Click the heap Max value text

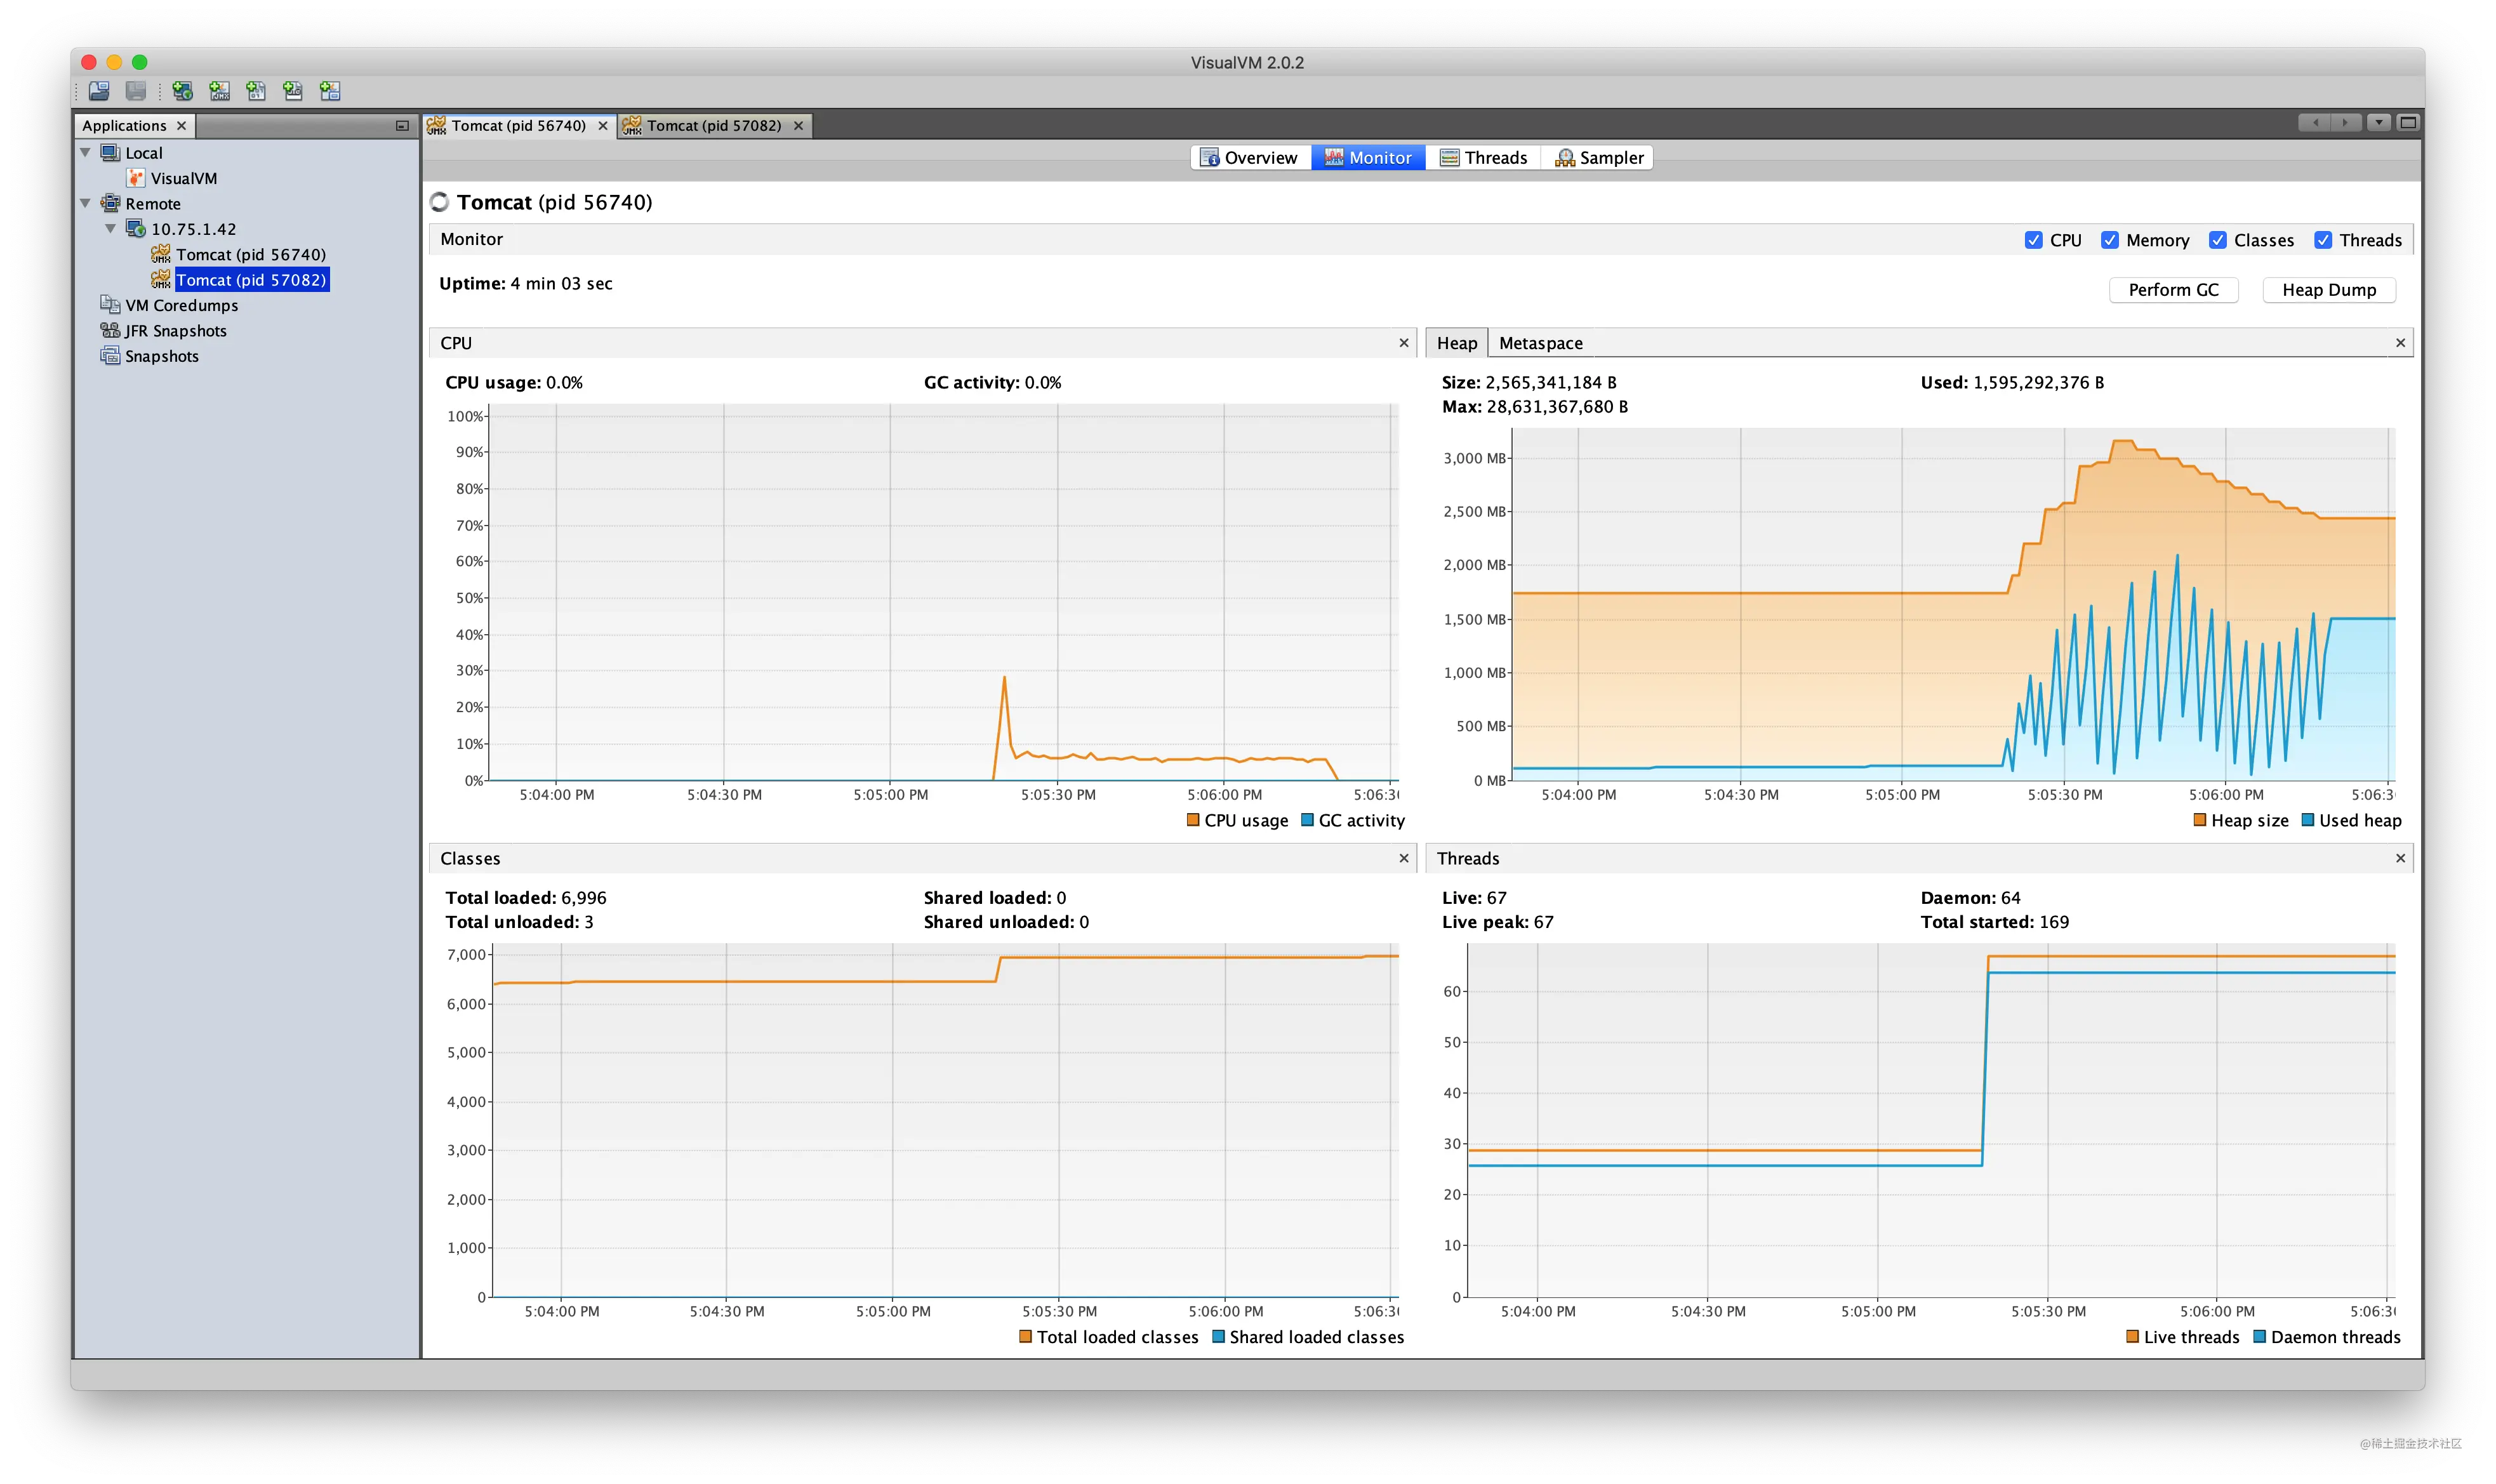click(1557, 407)
